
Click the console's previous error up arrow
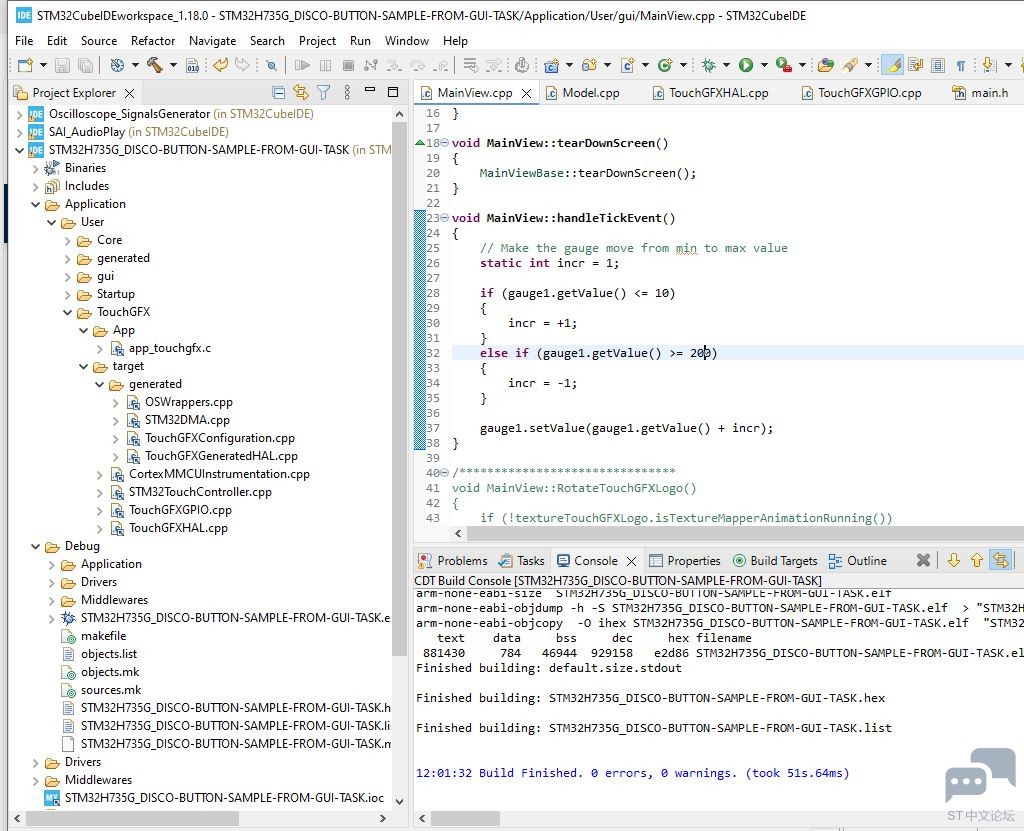976,560
